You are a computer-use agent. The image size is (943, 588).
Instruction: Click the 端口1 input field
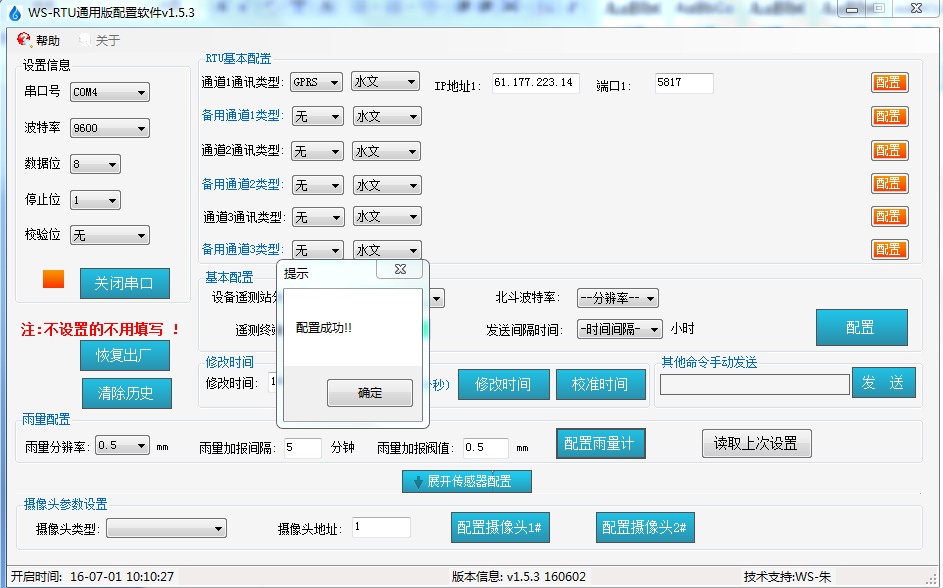coord(684,83)
